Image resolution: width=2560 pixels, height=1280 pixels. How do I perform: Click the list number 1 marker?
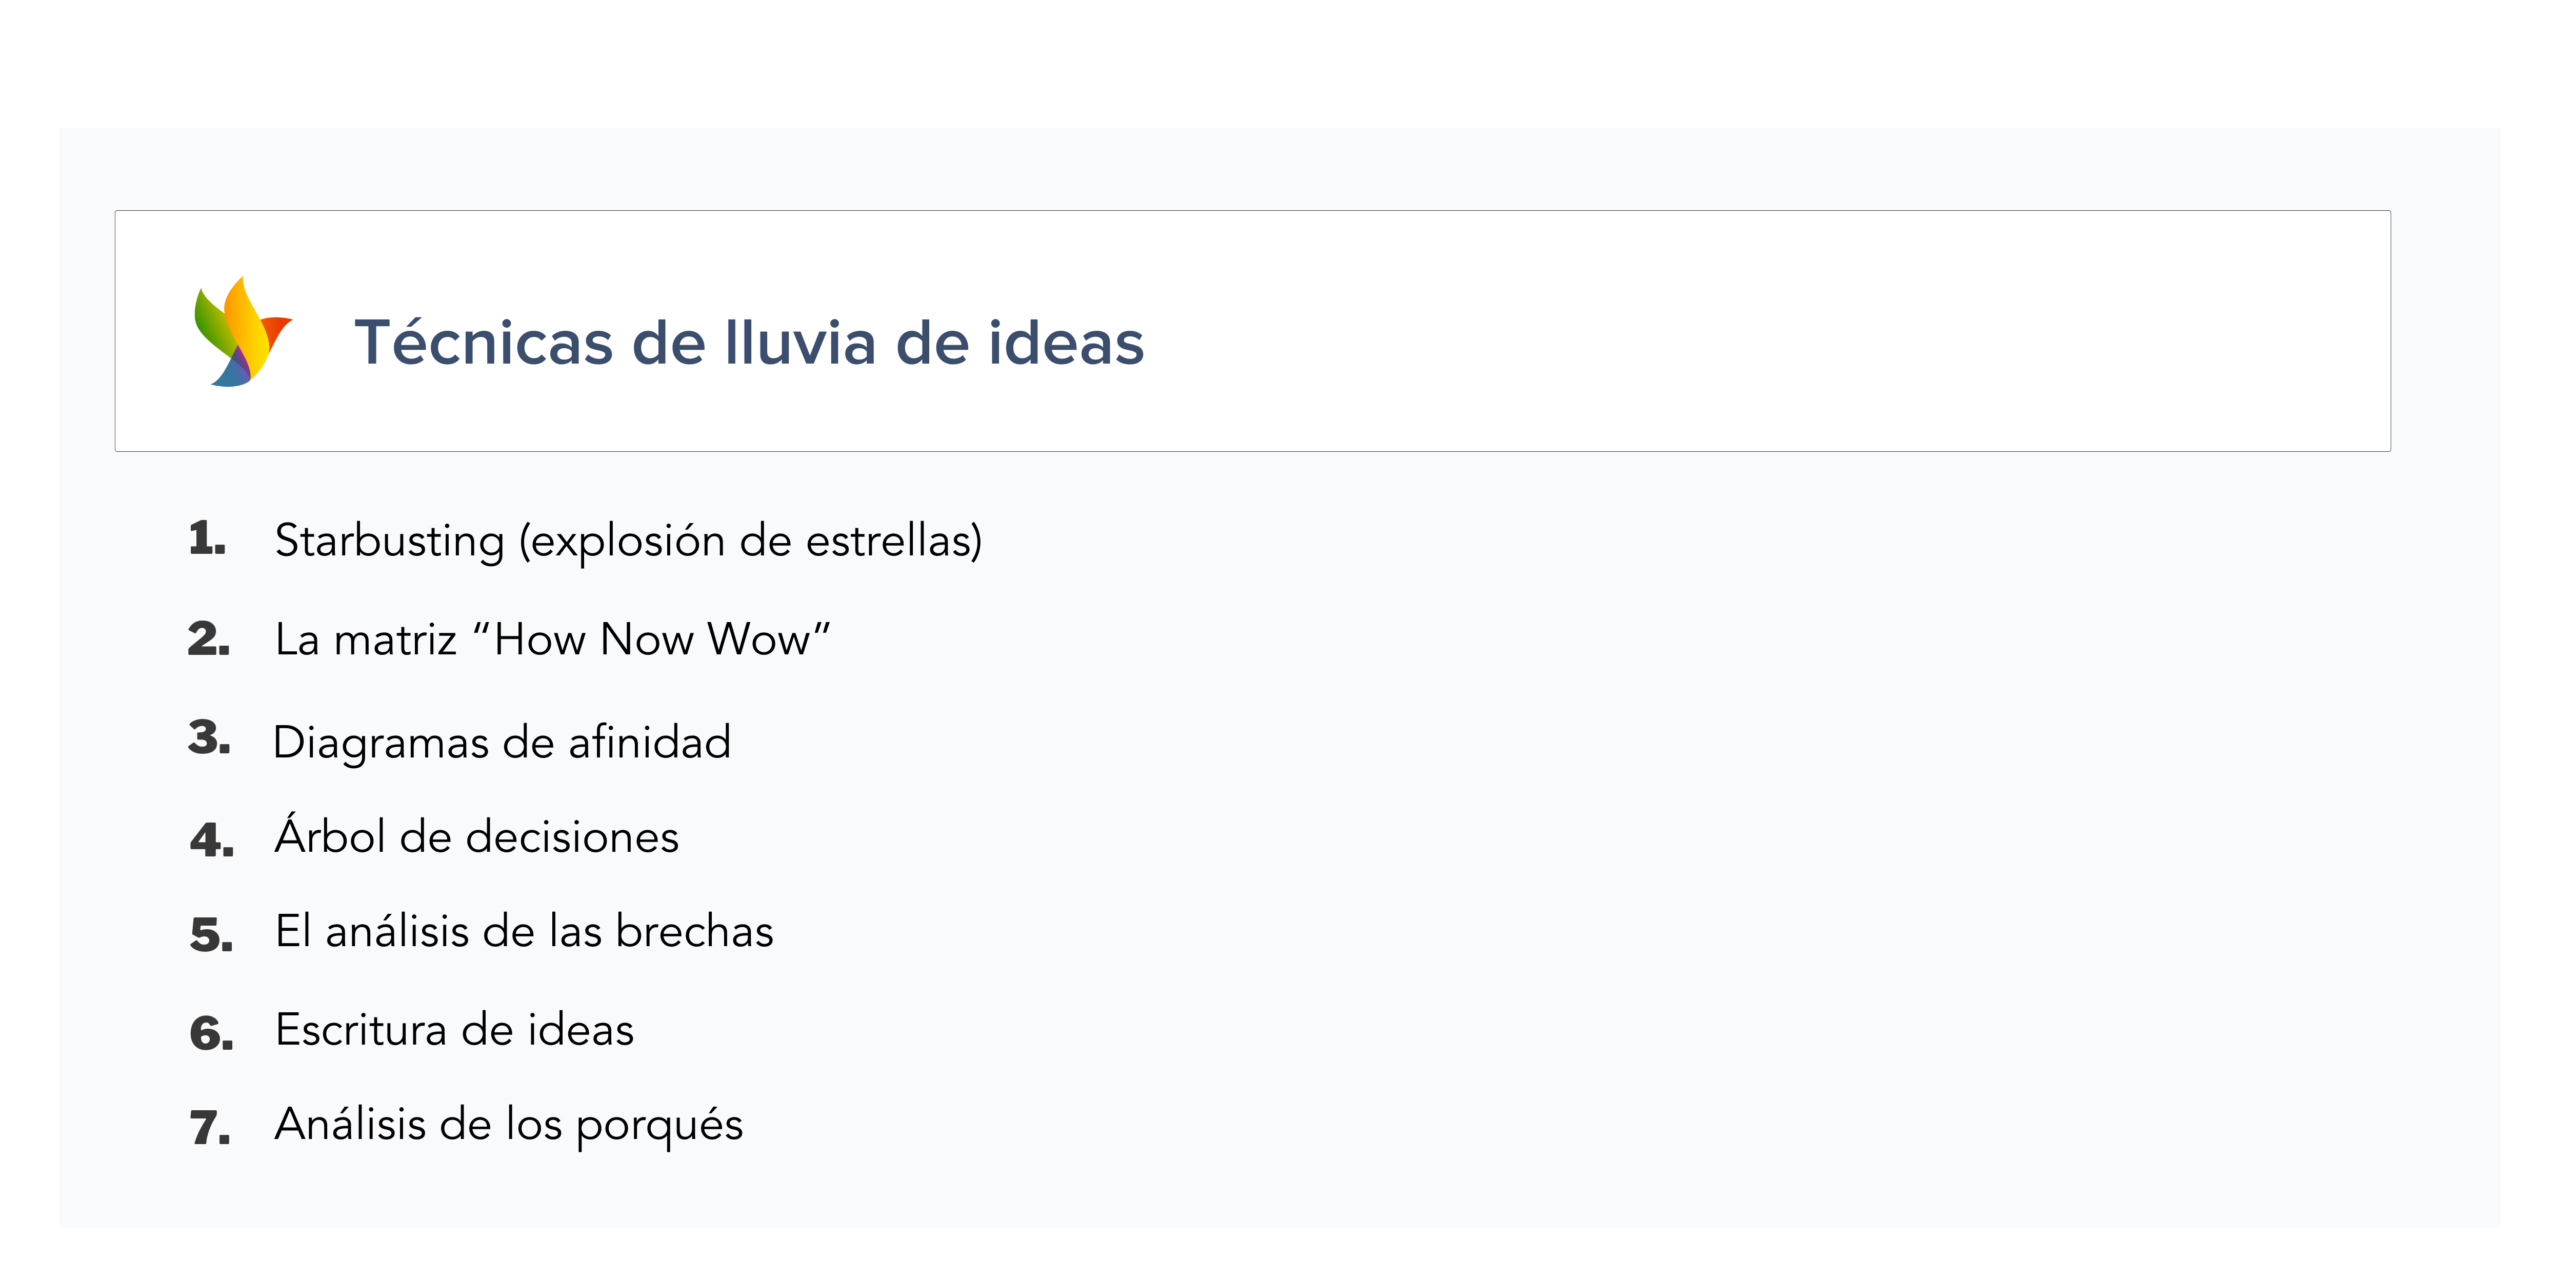[207, 539]
